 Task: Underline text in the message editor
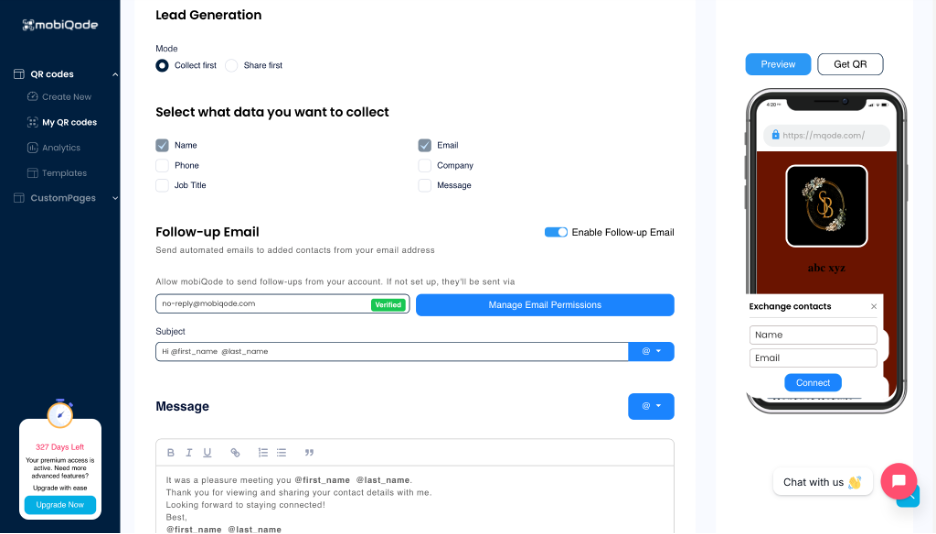(207, 453)
